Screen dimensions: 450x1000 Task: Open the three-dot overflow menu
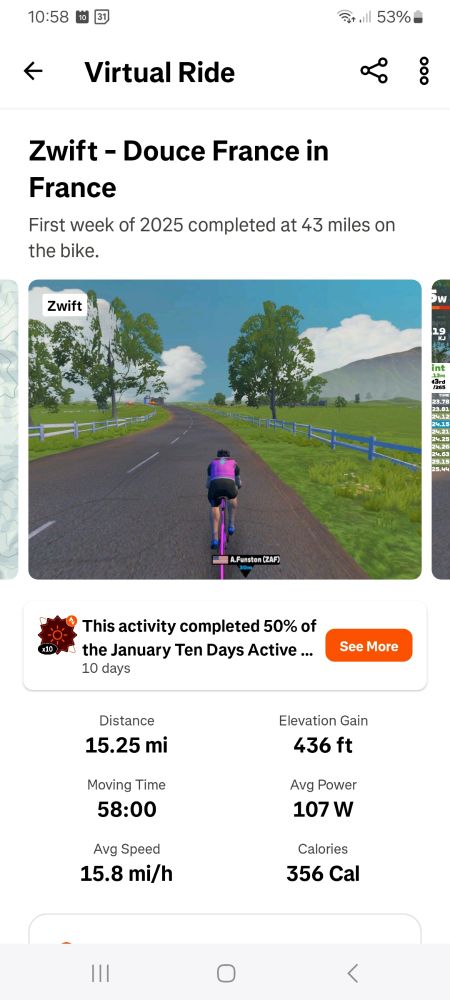point(424,71)
